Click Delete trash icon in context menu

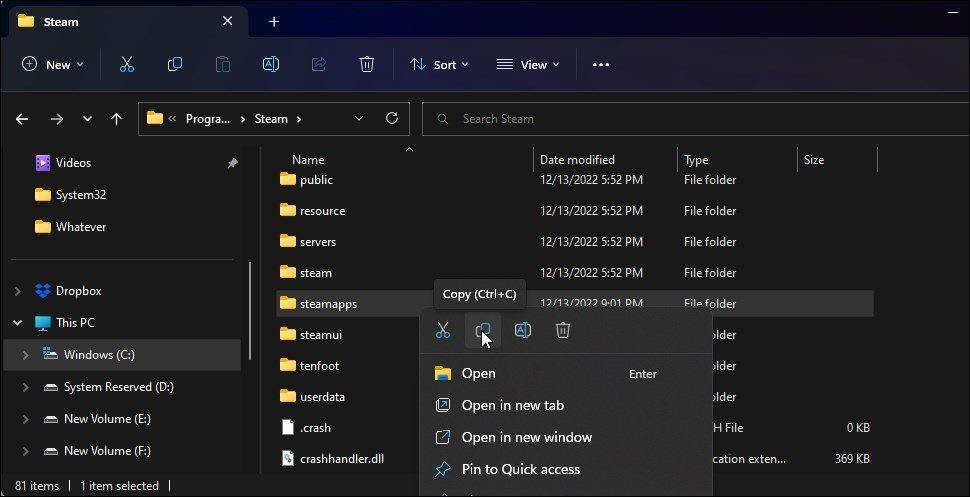click(562, 331)
